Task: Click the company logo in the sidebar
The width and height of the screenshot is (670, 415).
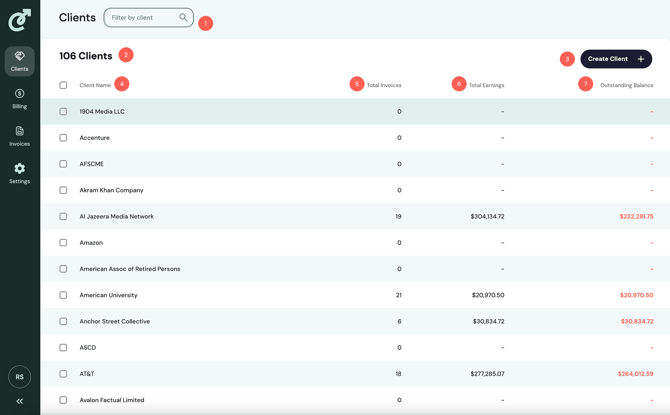Action: point(19,19)
